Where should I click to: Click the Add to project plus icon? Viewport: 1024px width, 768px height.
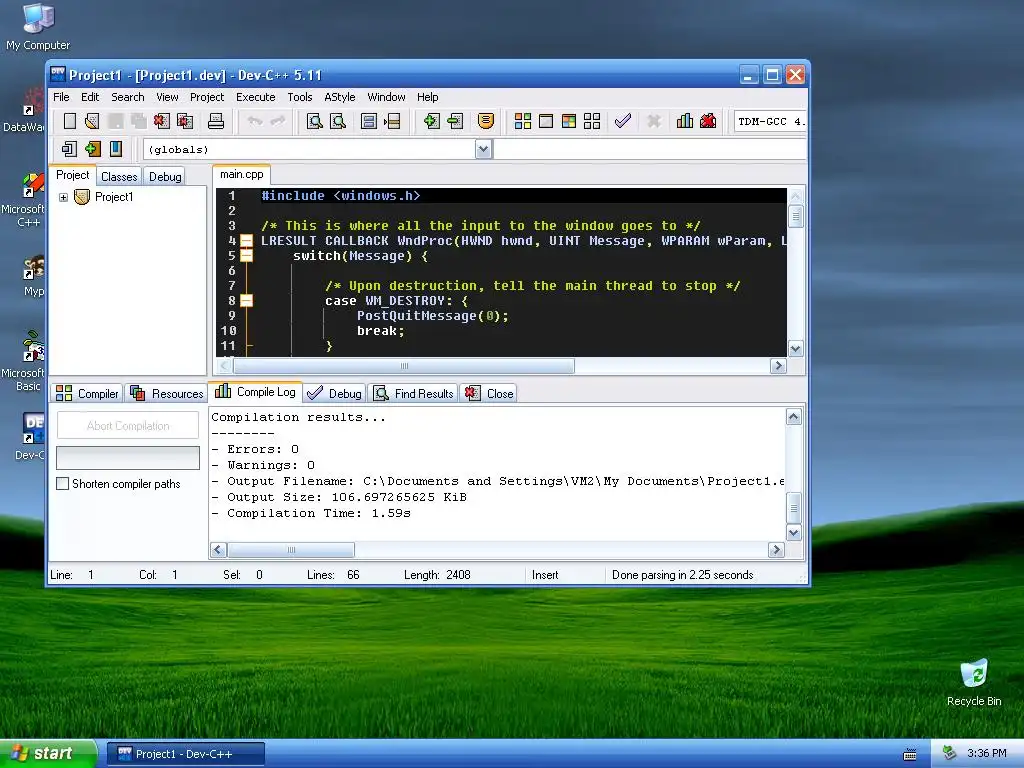coord(431,121)
